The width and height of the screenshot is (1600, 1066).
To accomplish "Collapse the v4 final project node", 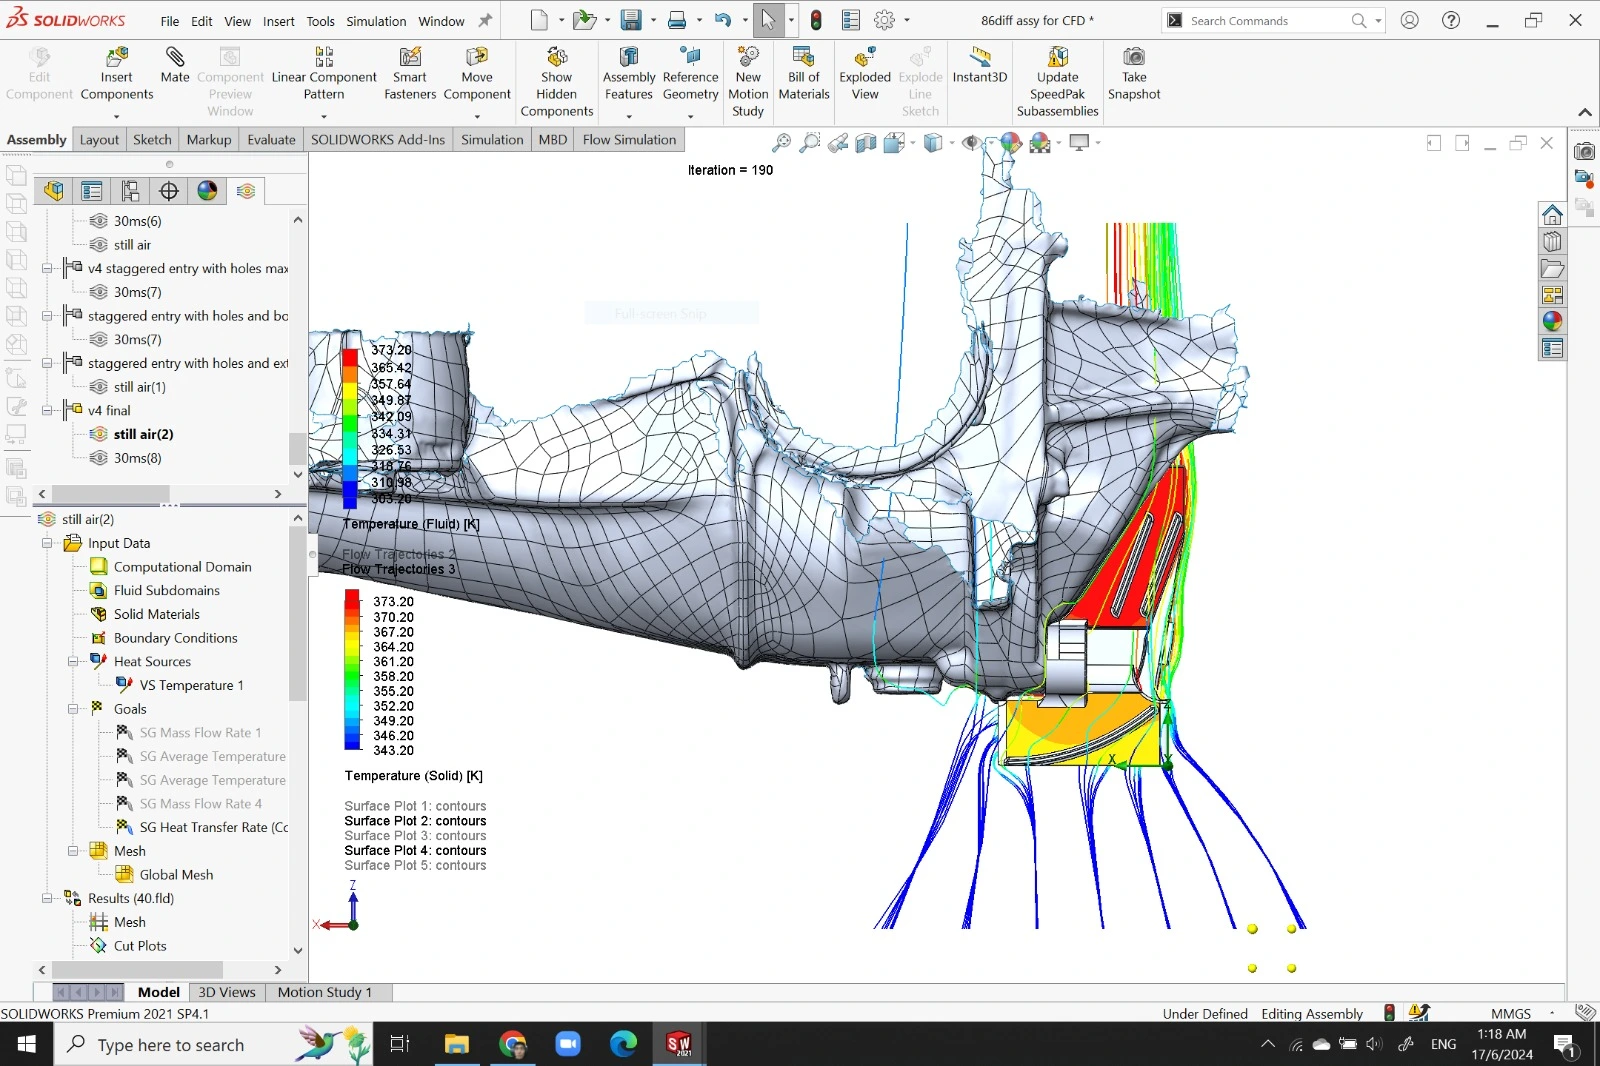I will point(47,410).
